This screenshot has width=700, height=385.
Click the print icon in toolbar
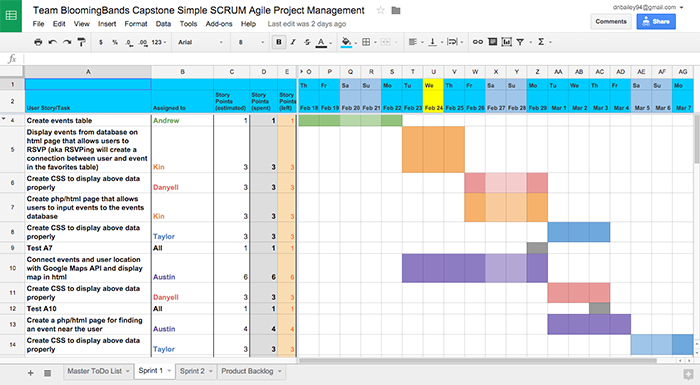point(38,42)
